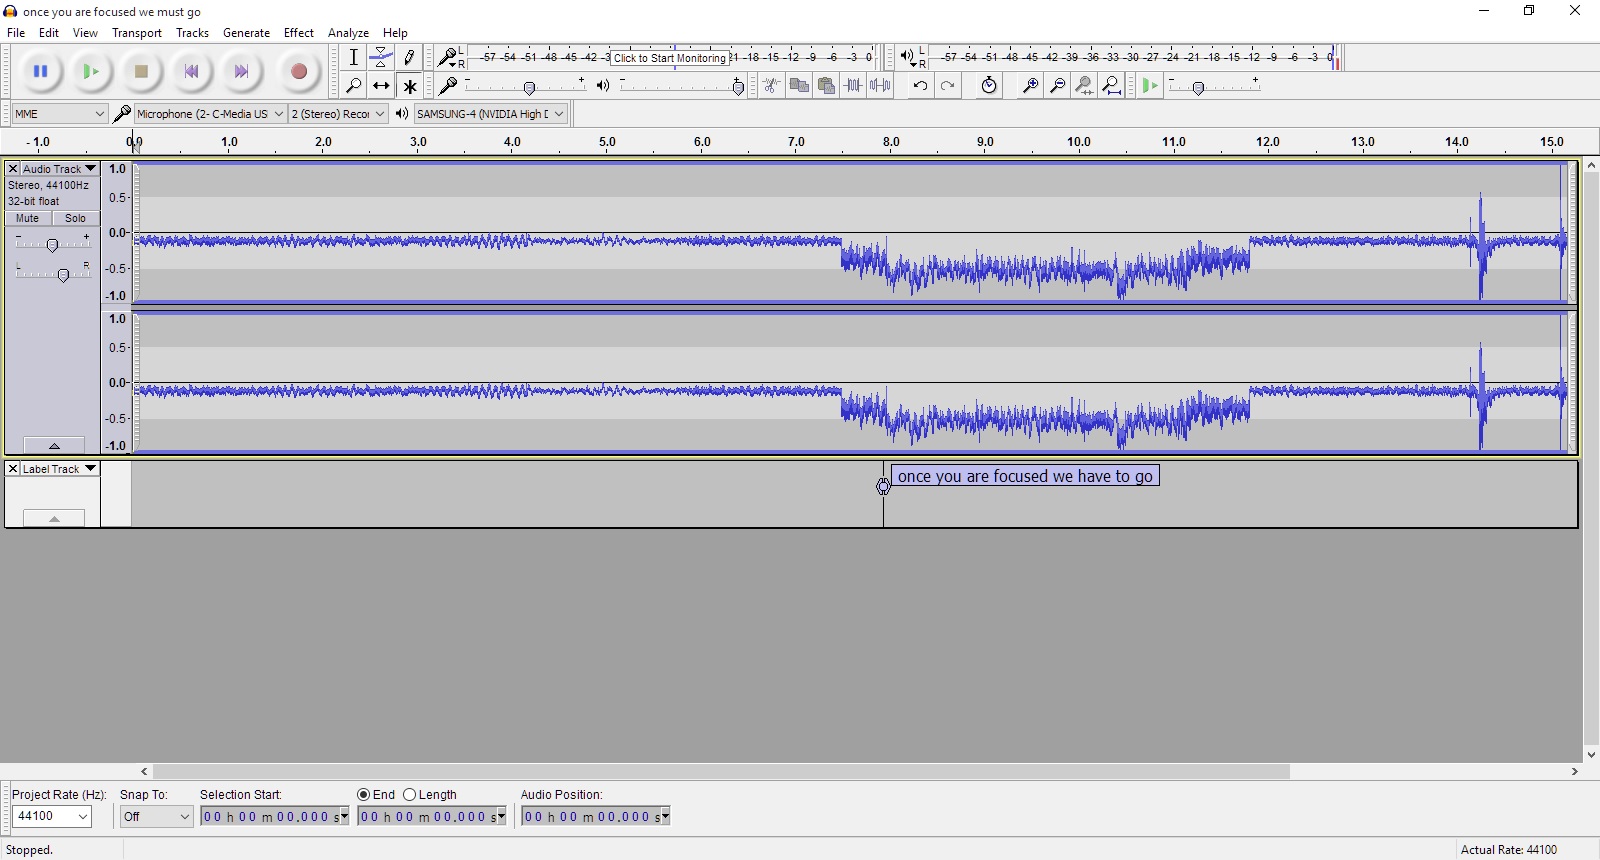
Task: Open the Generate menu
Action: click(x=246, y=33)
